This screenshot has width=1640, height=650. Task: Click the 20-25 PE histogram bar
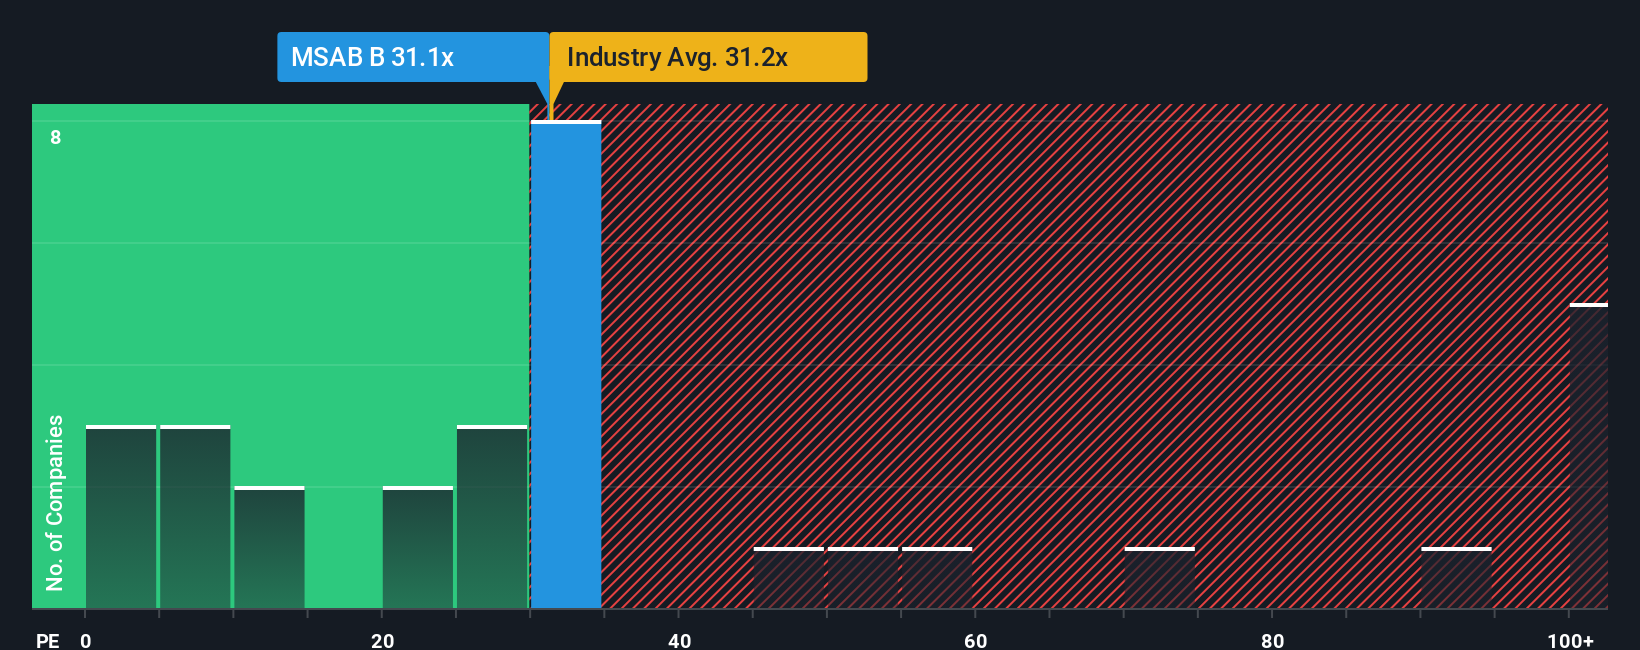pyautogui.click(x=418, y=548)
